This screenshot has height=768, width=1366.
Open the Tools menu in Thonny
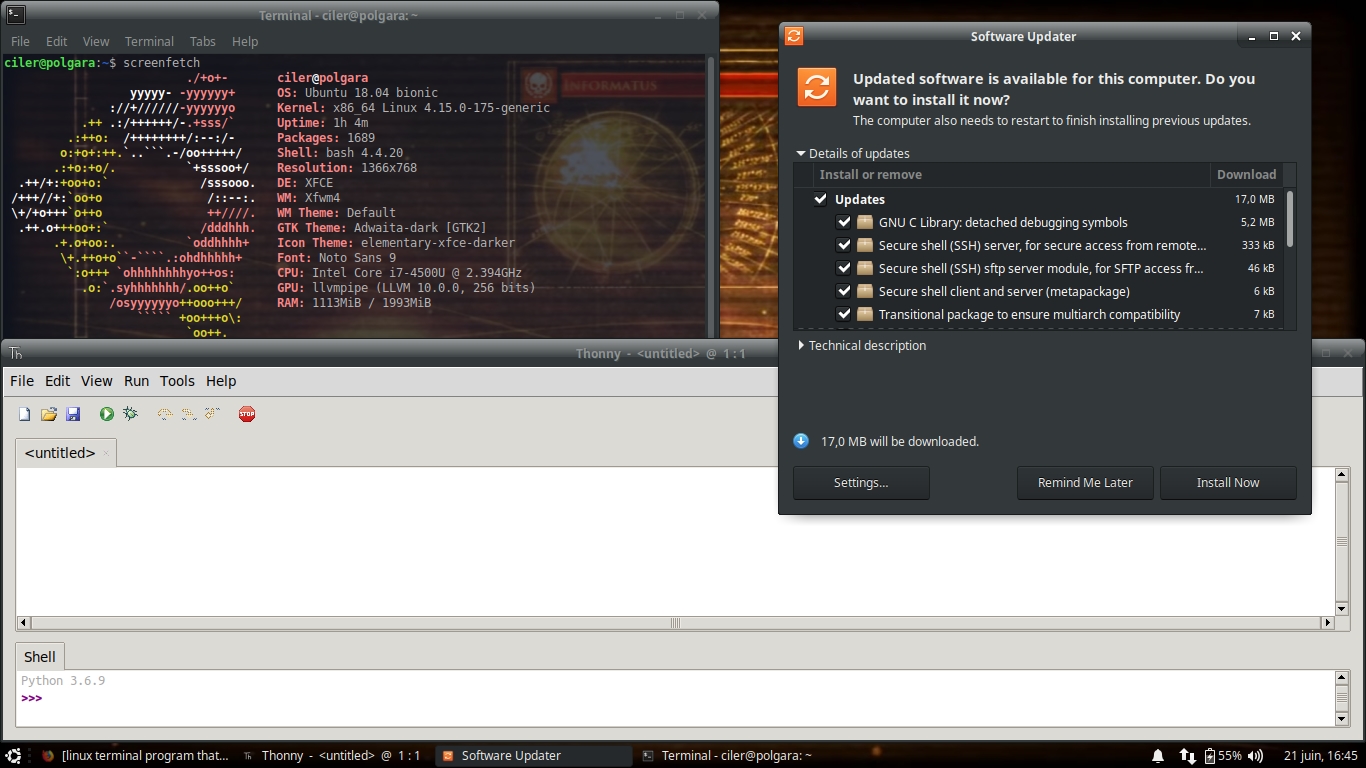177,381
